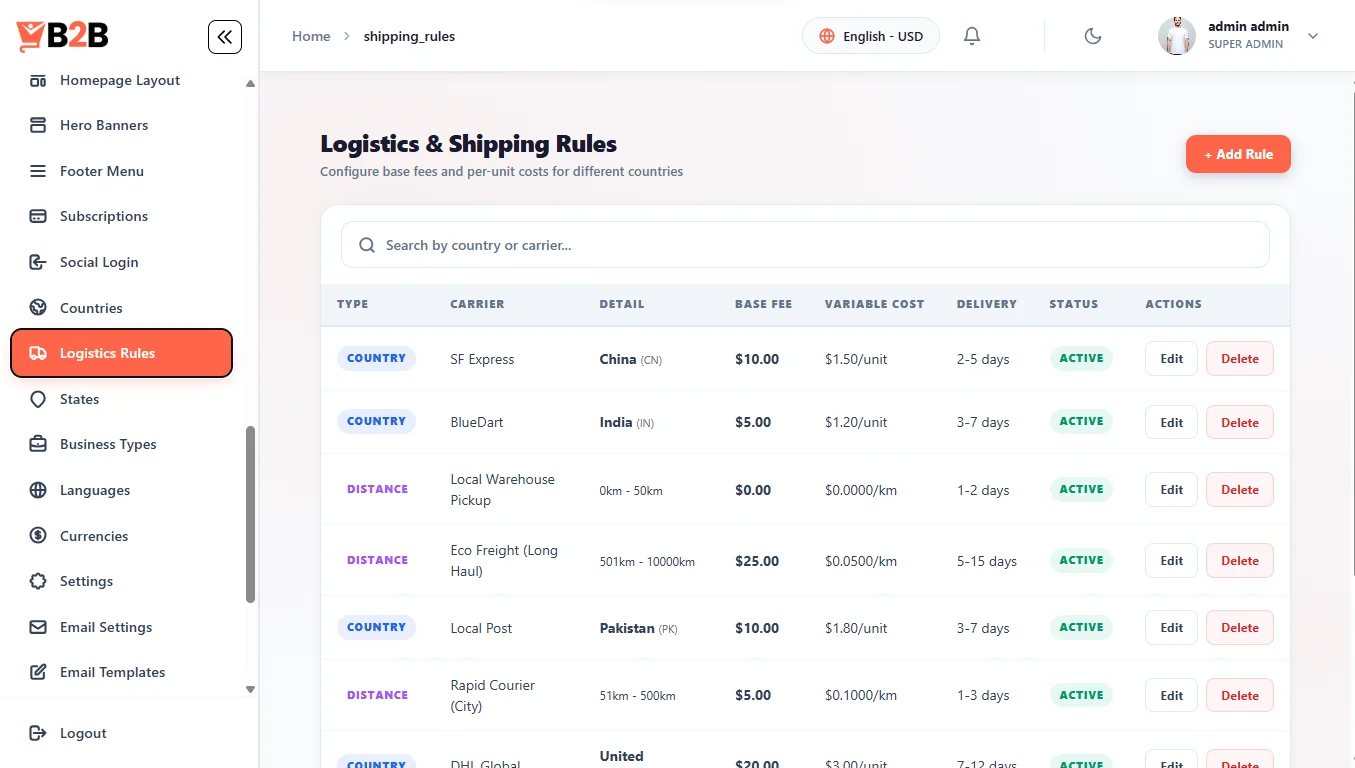Click the $1.80/unit variable cost
This screenshot has width=1355, height=768.
[856, 628]
